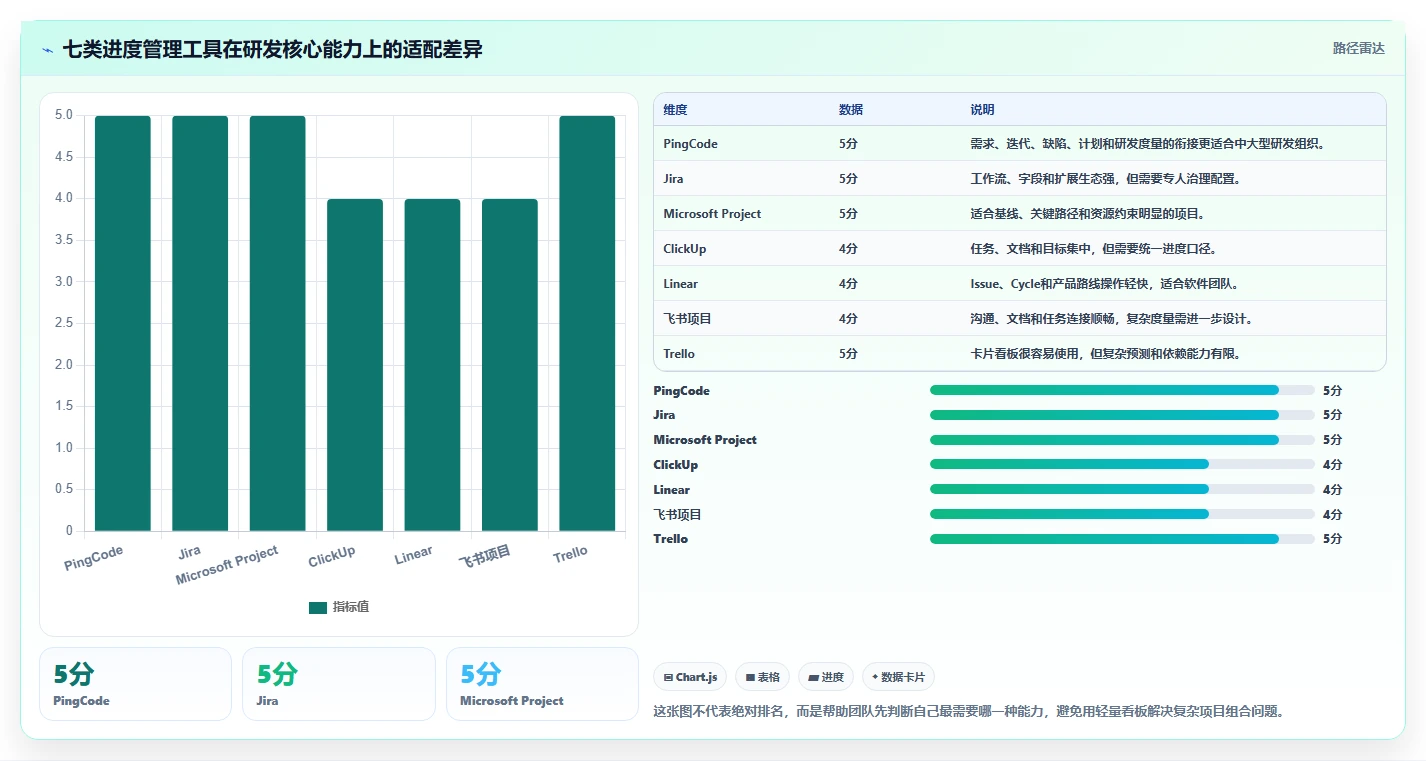Select the Jira 5分 data card
Viewport: 1426px width, 761px height.
click(339, 684)
